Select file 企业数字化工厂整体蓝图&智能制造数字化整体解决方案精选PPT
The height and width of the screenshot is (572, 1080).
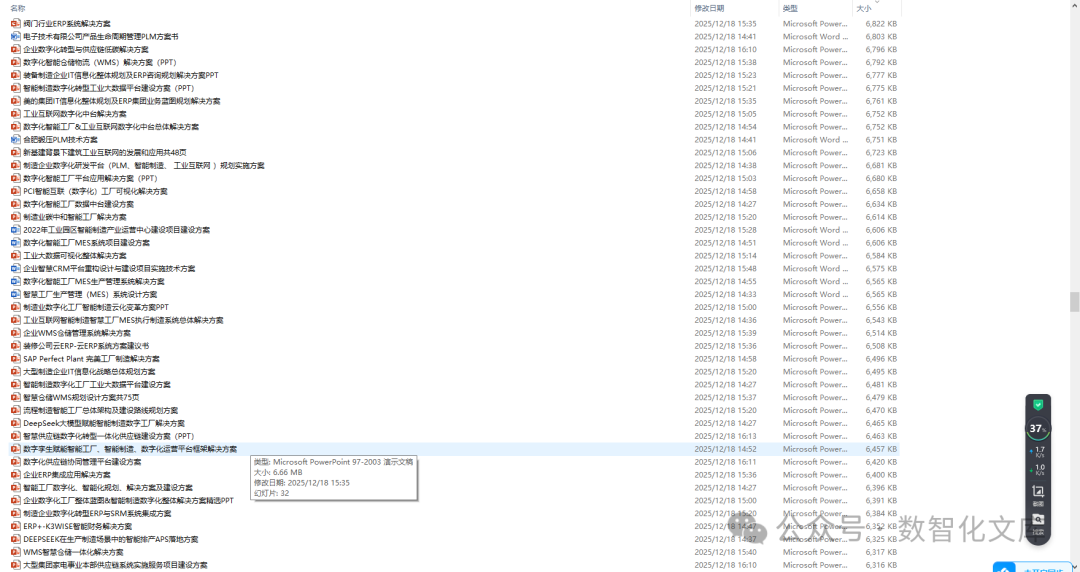tap(128, 500)
